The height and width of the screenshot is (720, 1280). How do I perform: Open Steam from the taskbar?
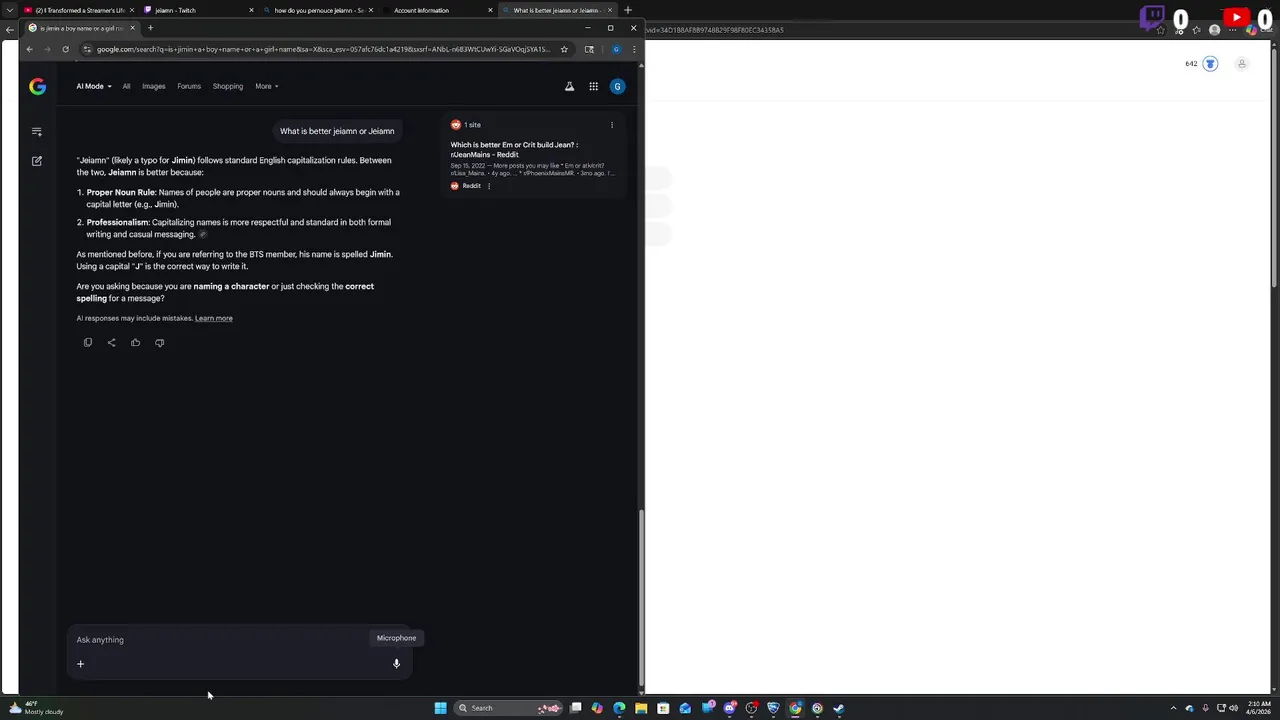pos(839,708)
